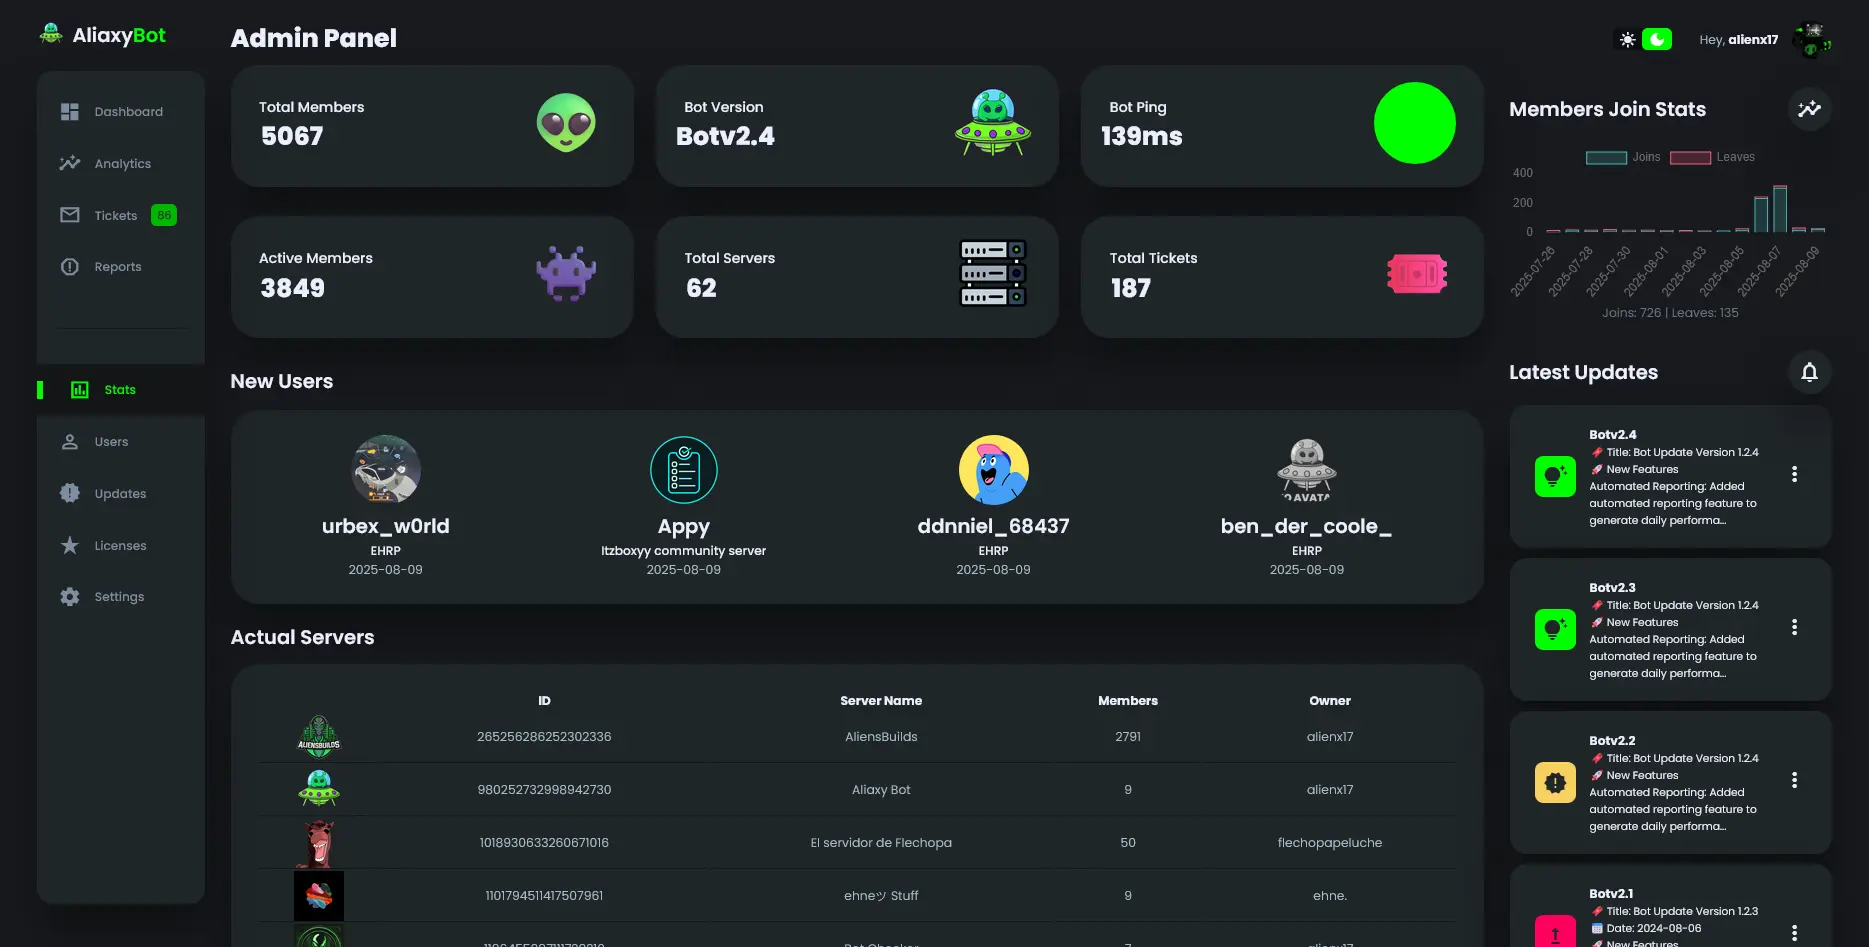Open Settings from the sidebar
The width and height of the screenshot is (1869, 947).
point(119,597)
